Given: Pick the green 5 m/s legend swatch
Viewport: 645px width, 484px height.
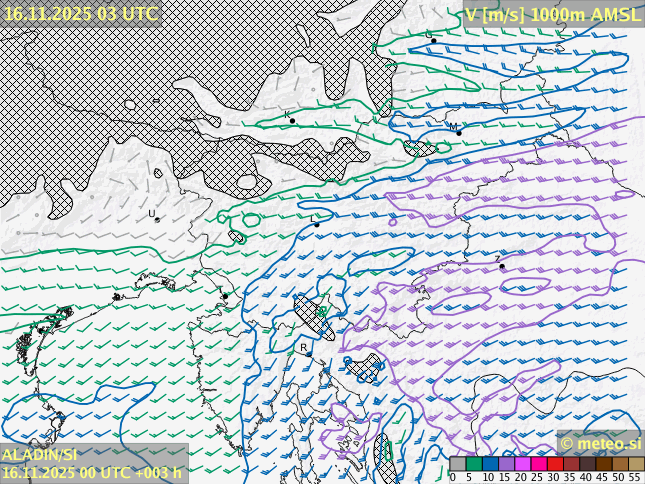Looking at the screenshot, I should 474,464.
